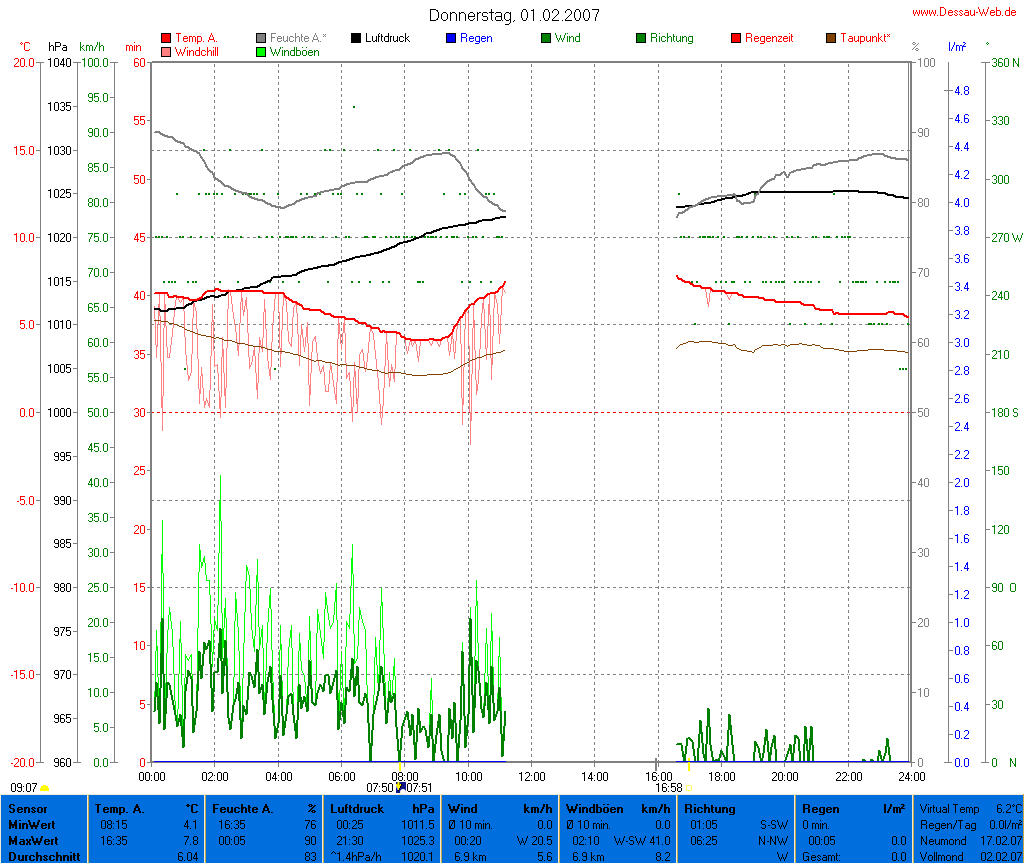Click the Richtung column header in table
Viewport: 1024px width, 863px height.
click(710, 808)
